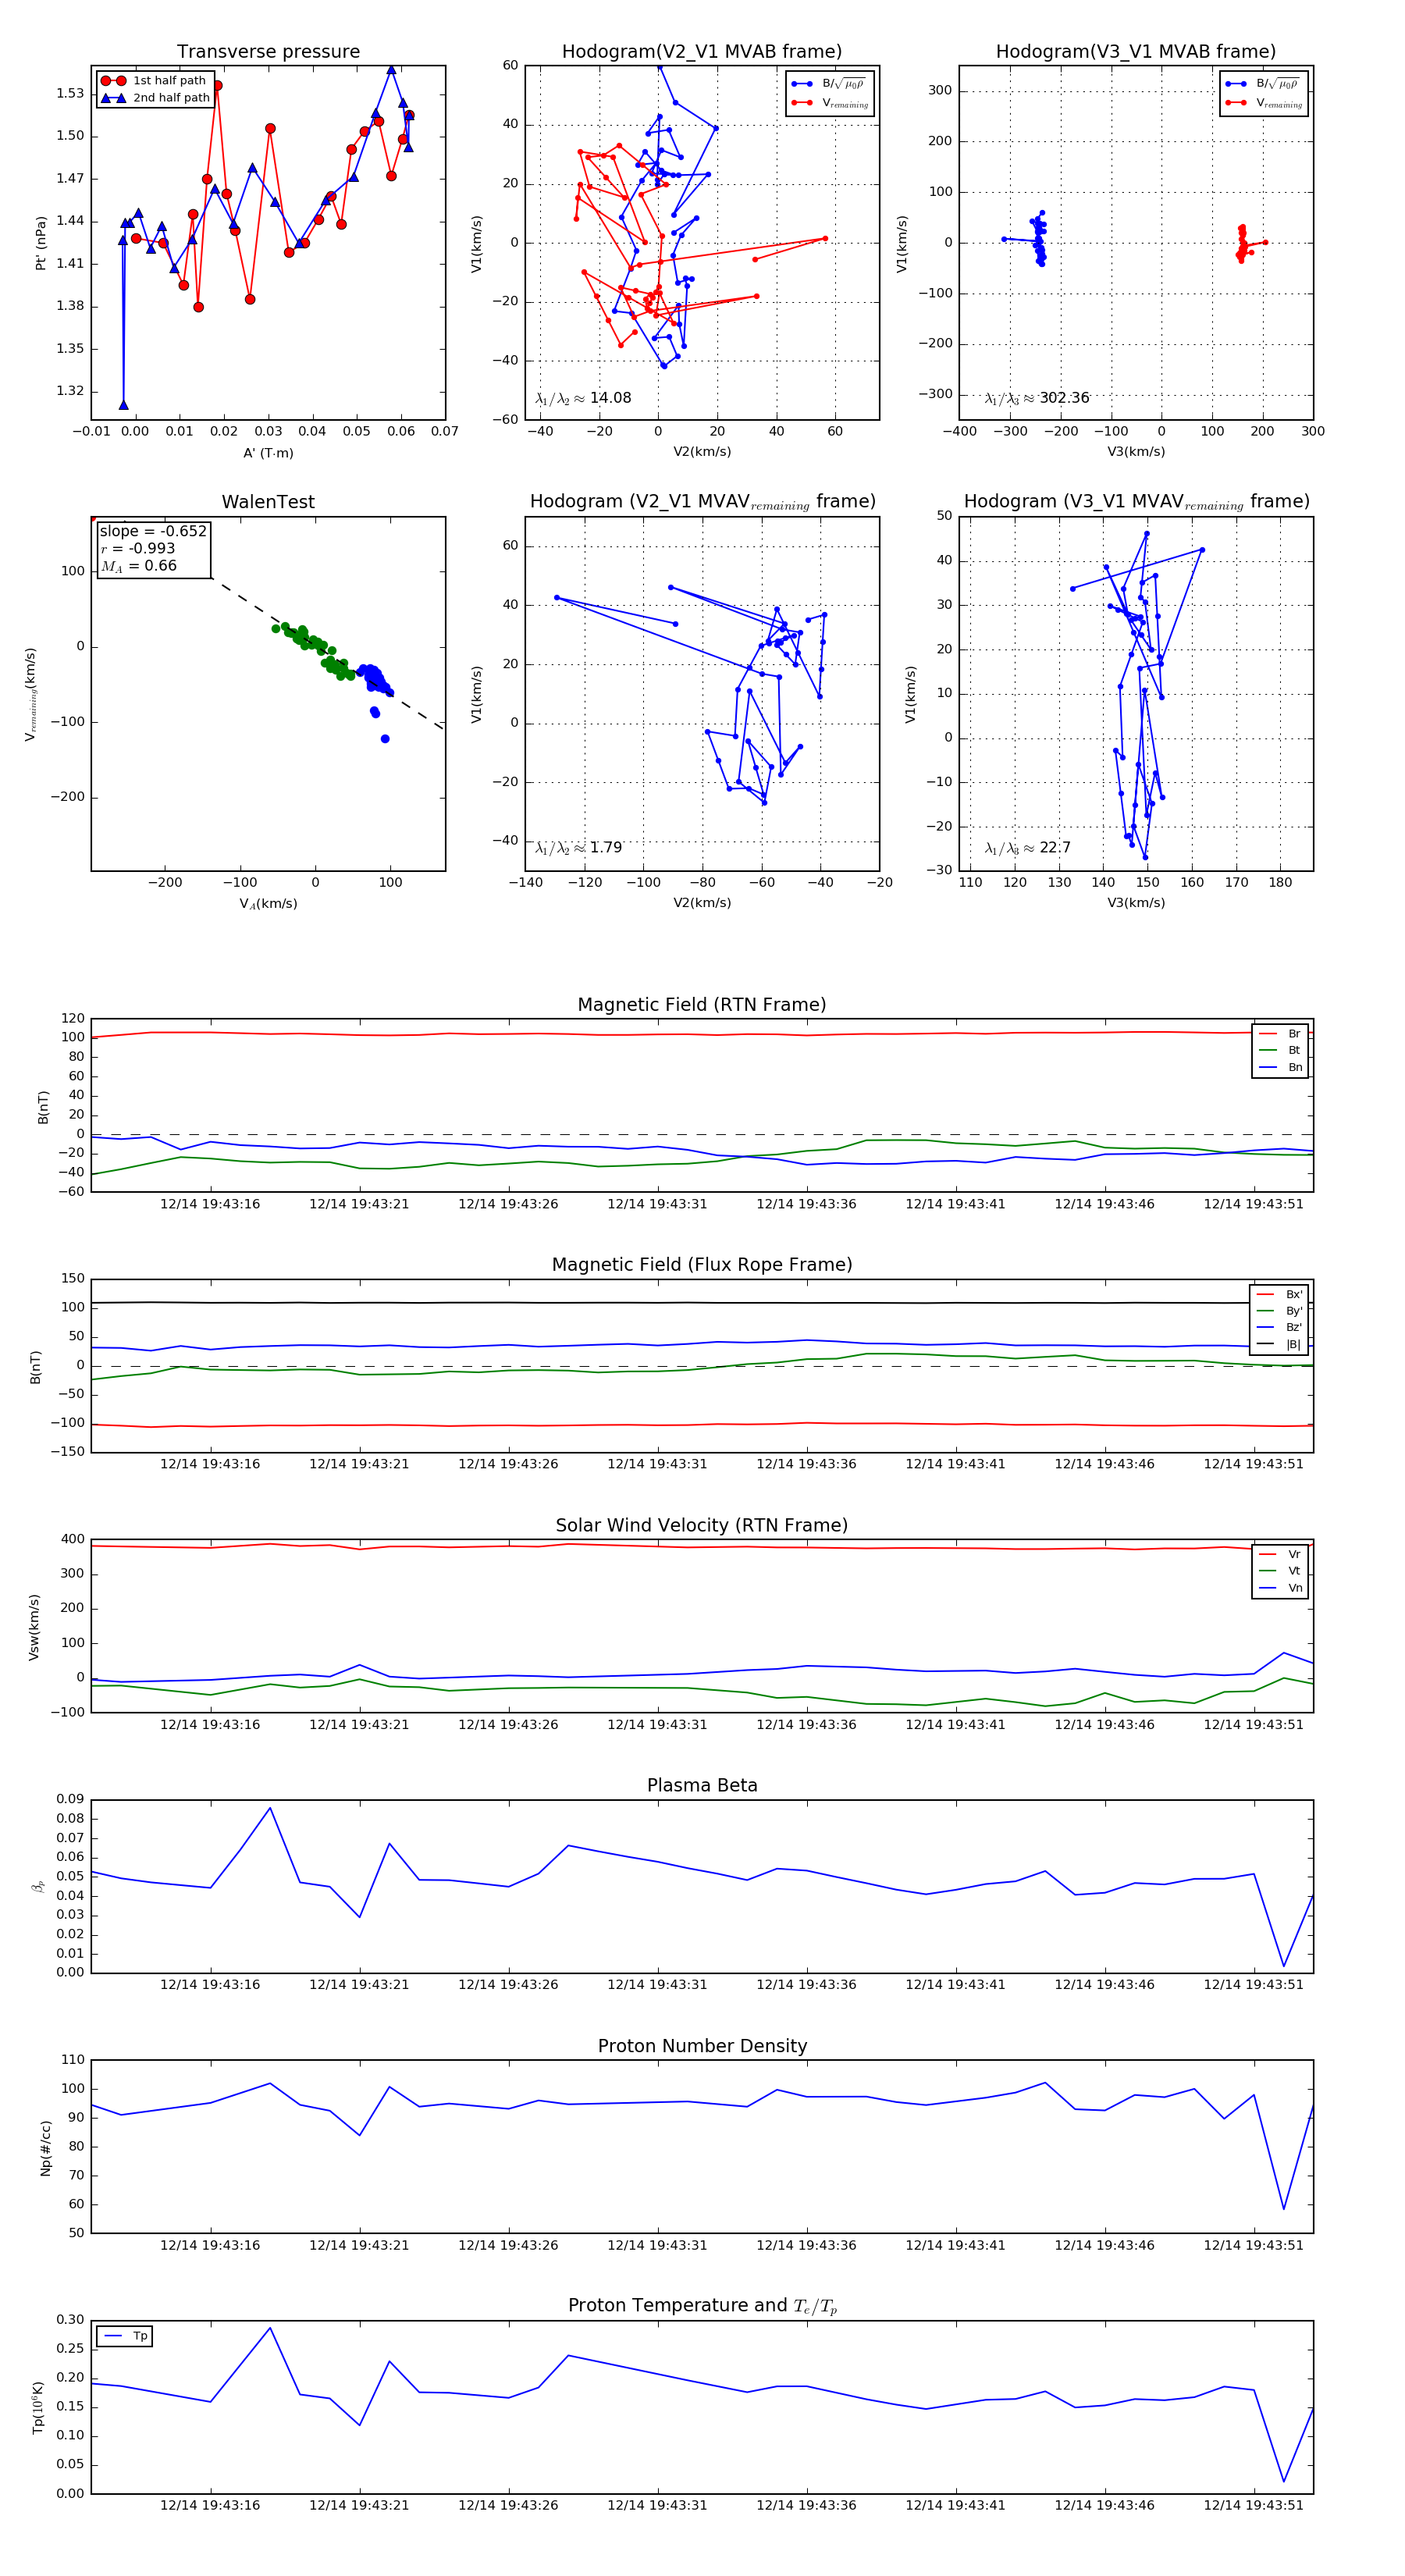Click the 'r = -0.993' annotation

pyautogui.click(x=138, y=548)
